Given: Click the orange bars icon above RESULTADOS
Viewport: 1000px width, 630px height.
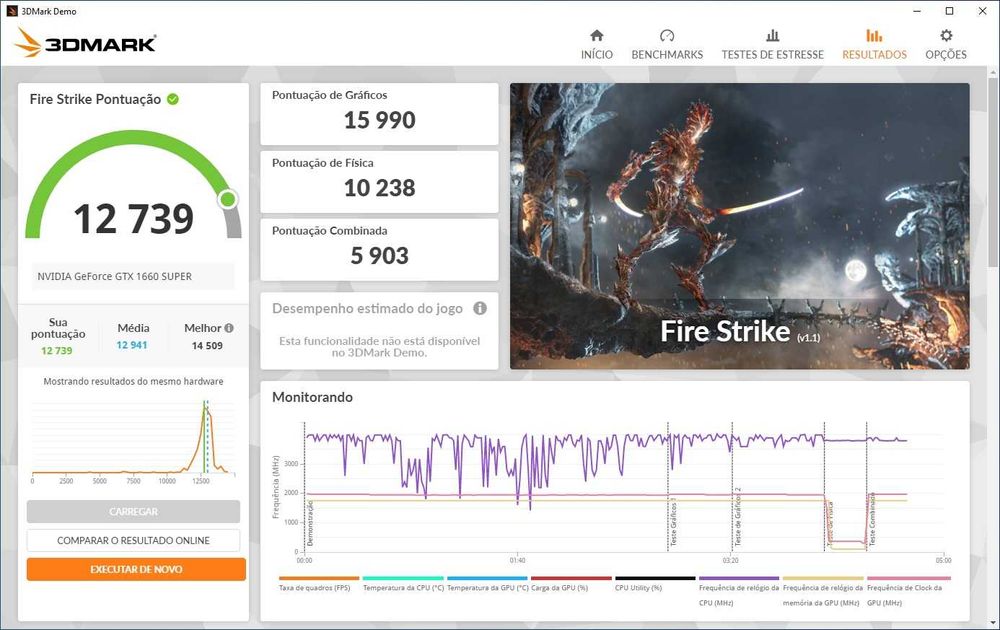Looking at the screenshot, I should pyautogui.click(x=874, y=35).
